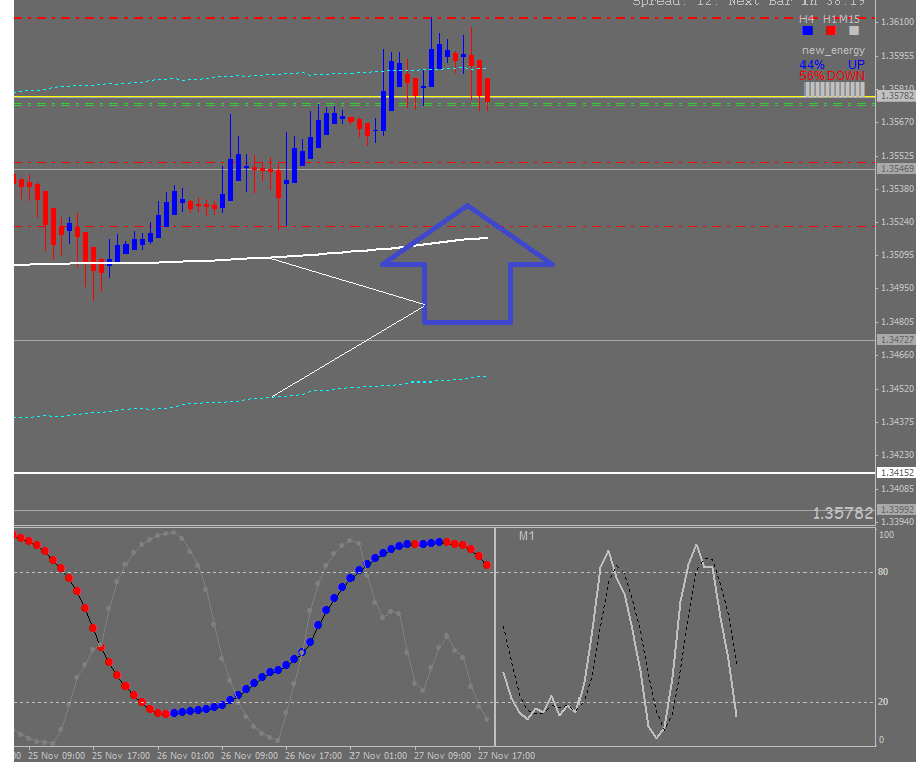
Task: Click the blue H4 trend indicator square
Action: [x=807, y=30]
